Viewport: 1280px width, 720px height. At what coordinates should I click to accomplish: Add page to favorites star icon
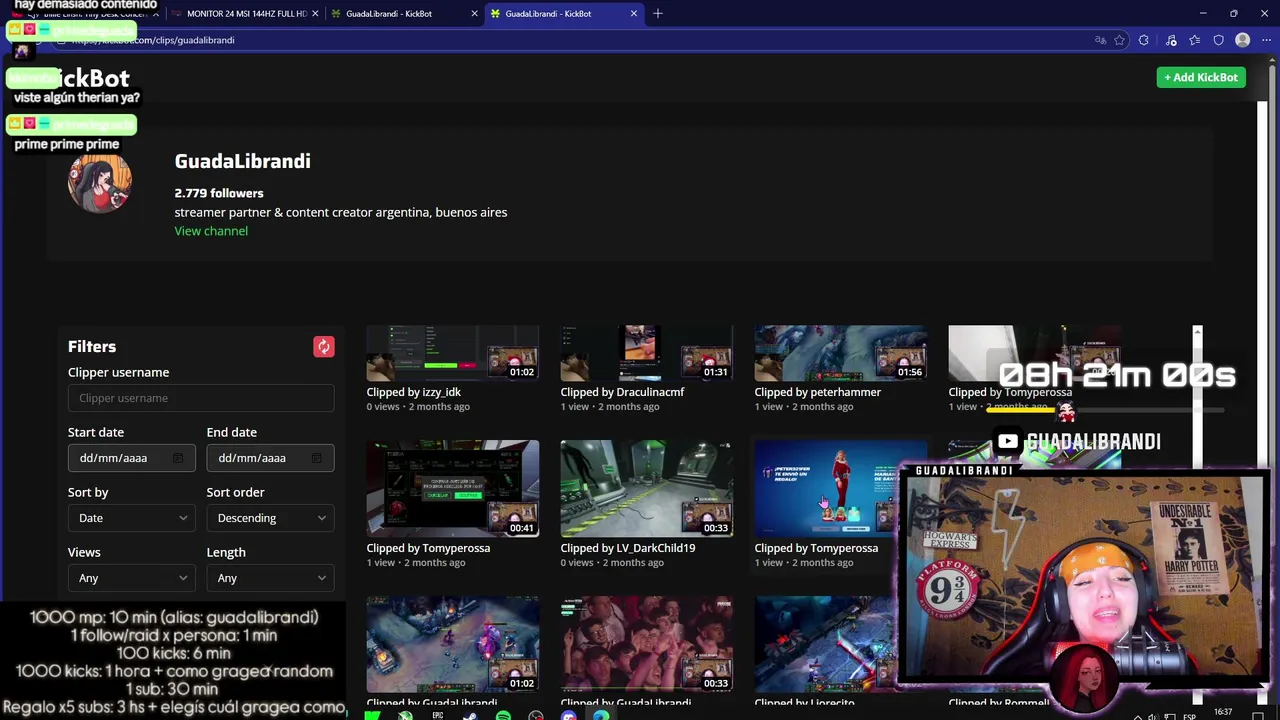tap(1120, 40)
